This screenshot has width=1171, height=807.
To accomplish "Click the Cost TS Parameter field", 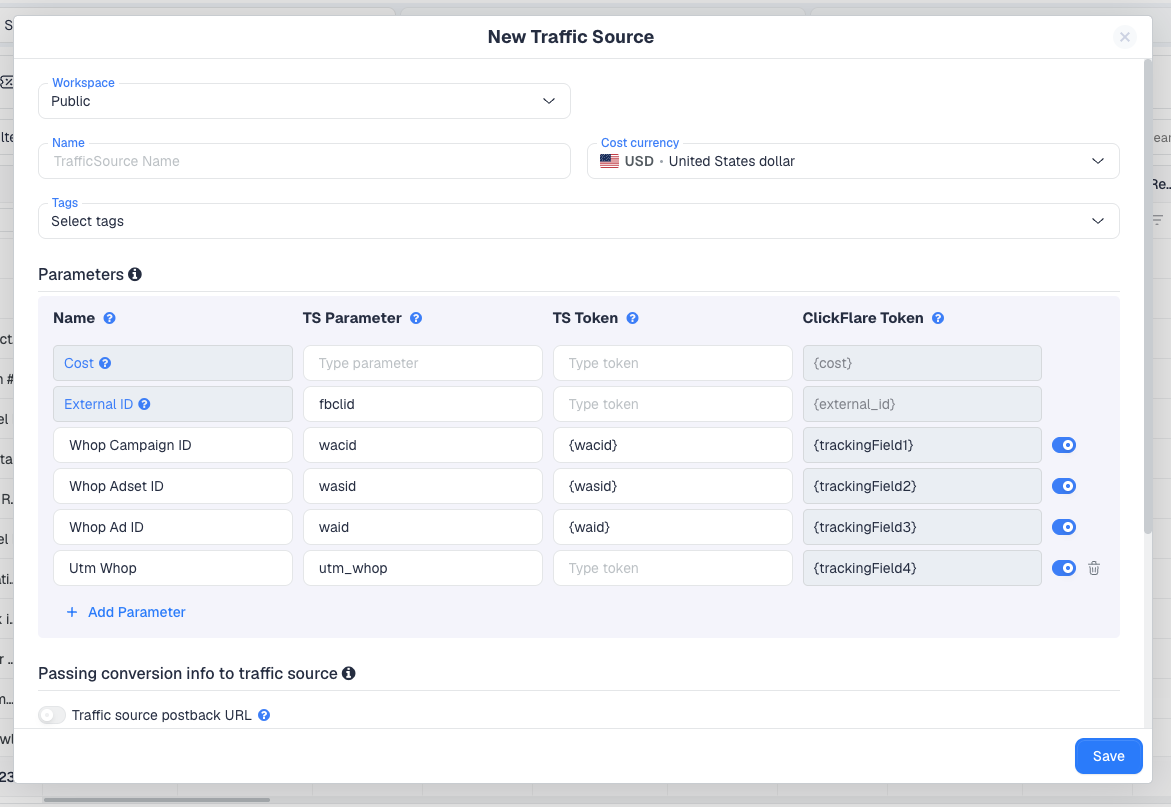I will pyautogui.click(x=423, y=363).
